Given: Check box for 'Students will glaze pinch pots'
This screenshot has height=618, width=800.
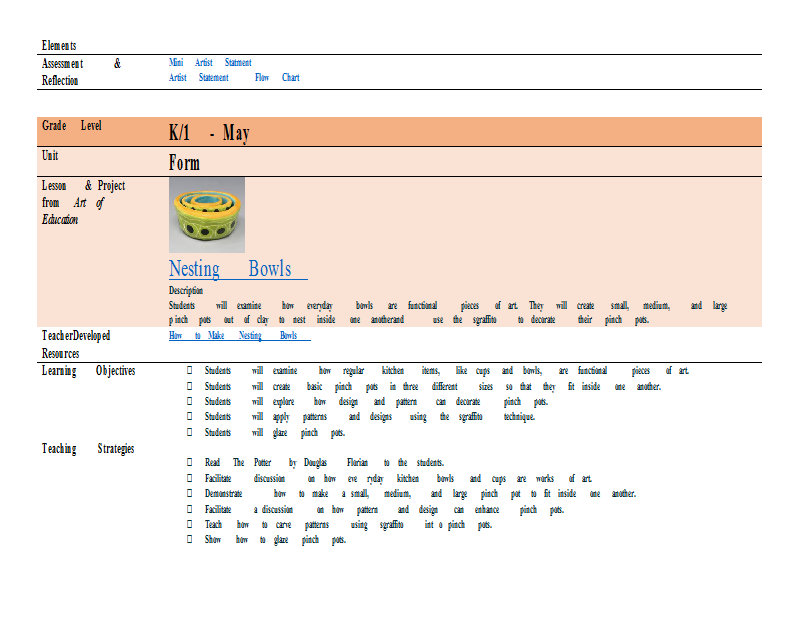Looking at the screenshot, I should click(189, 432).
